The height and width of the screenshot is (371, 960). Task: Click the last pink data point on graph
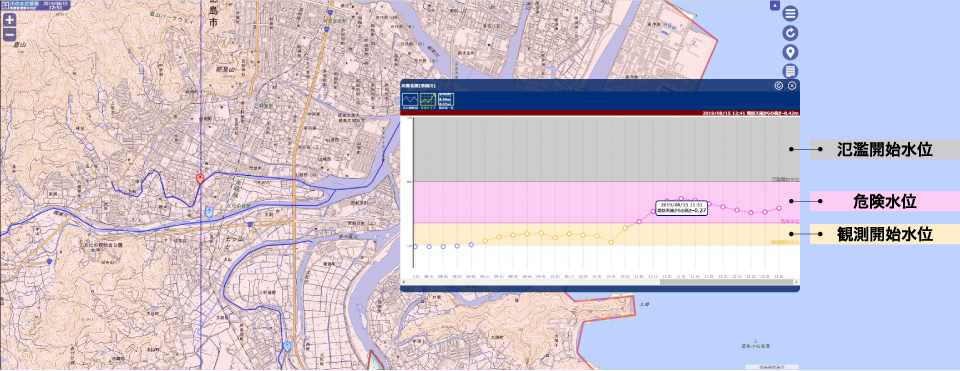779,208
